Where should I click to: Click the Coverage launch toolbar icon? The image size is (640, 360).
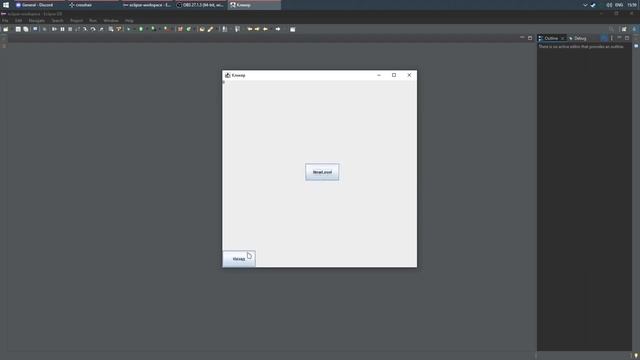[x=153, y=29]
